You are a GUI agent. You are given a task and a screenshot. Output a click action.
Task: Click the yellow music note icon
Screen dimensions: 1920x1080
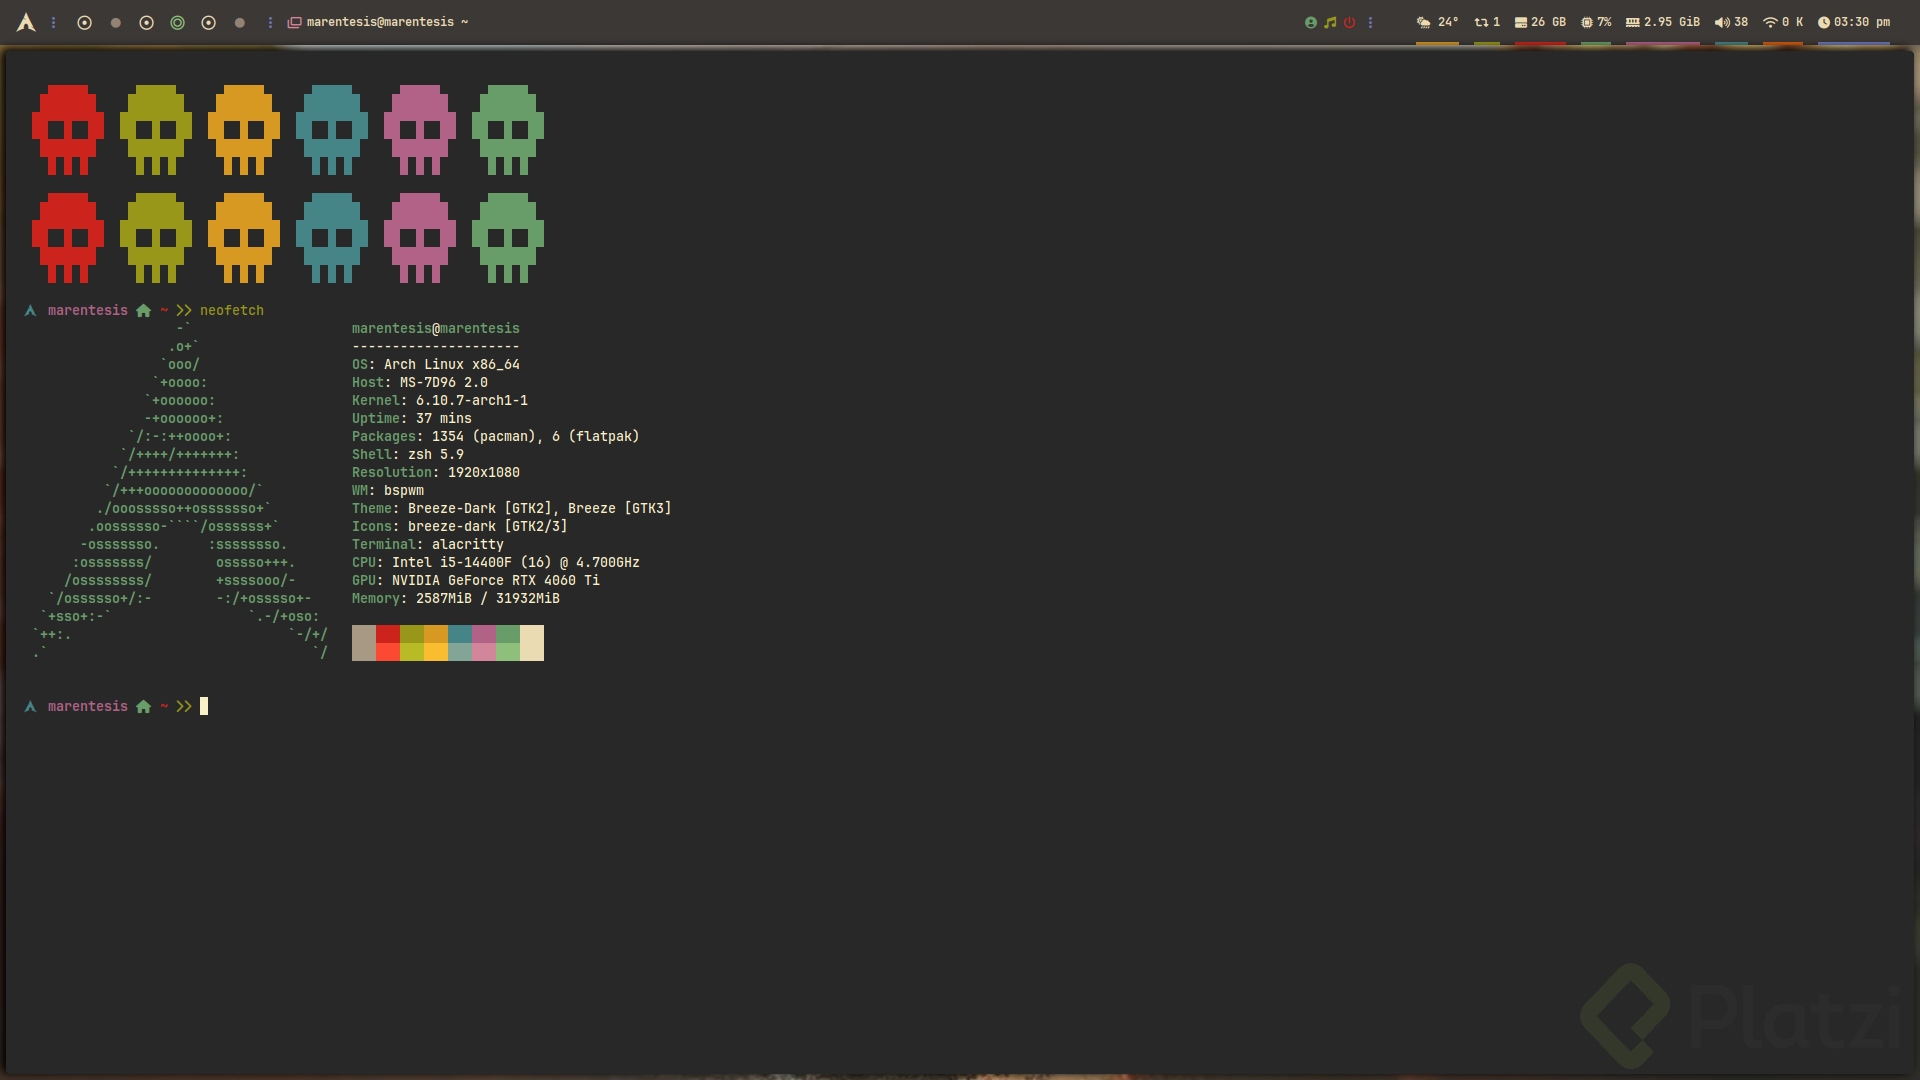(1330, 22)
